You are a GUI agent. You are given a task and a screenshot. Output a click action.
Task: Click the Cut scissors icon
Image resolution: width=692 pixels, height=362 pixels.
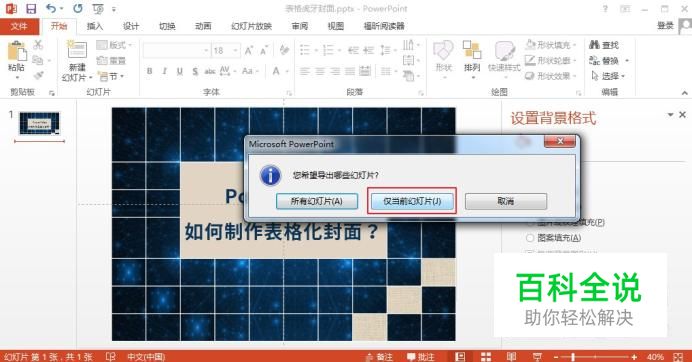coord(38,44)
